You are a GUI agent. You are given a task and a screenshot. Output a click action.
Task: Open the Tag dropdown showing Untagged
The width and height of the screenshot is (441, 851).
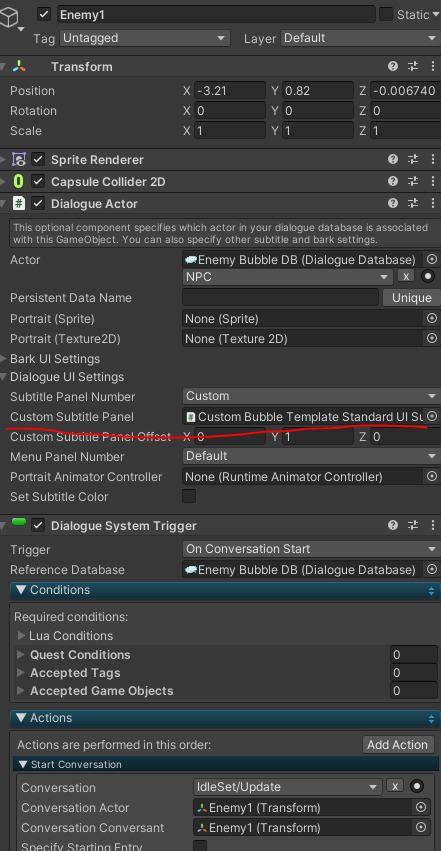(145, 38)
